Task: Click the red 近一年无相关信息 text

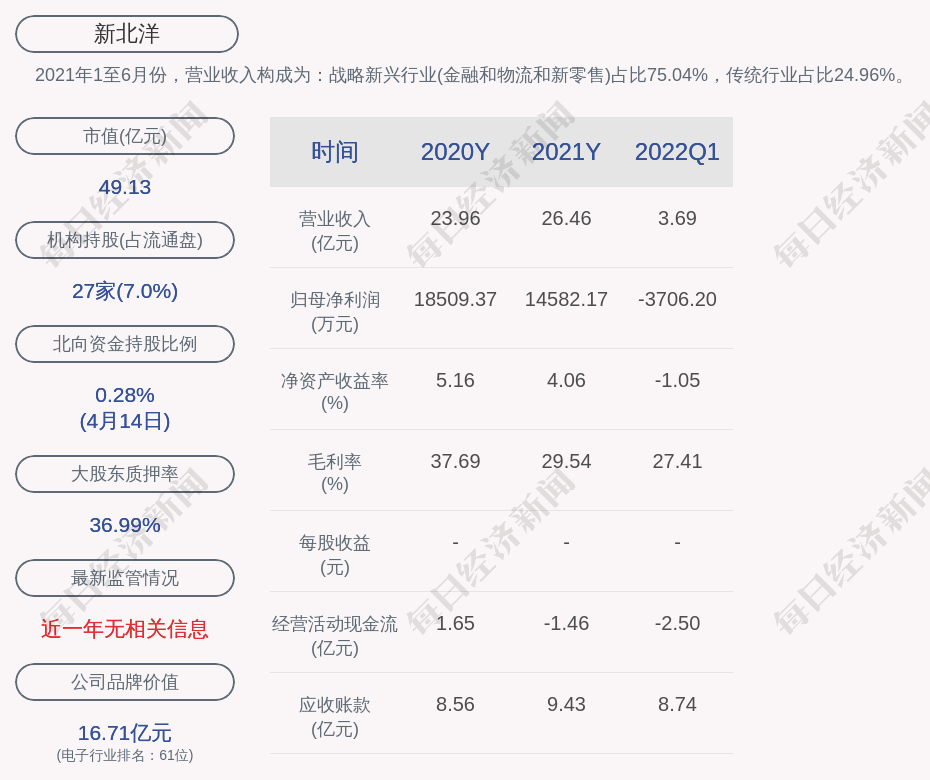Action: [x=125, y=629]
